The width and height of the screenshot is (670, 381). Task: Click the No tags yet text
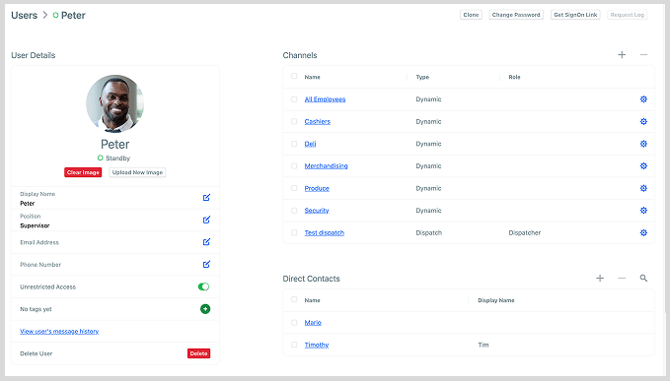coord(36,309)
